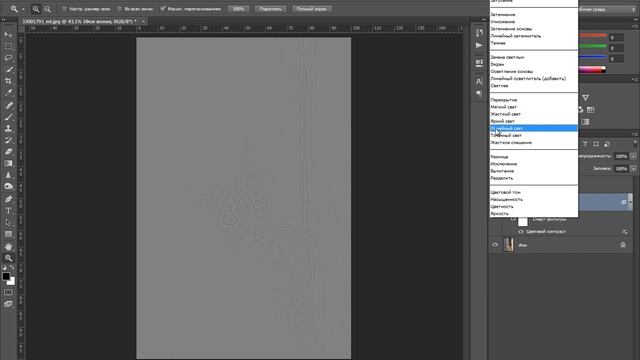Viewport: 640px width, 360px height.
Task: Uncheck 'Масшт. перетаскиванием' checkbox
Action: tap(163, 9)
